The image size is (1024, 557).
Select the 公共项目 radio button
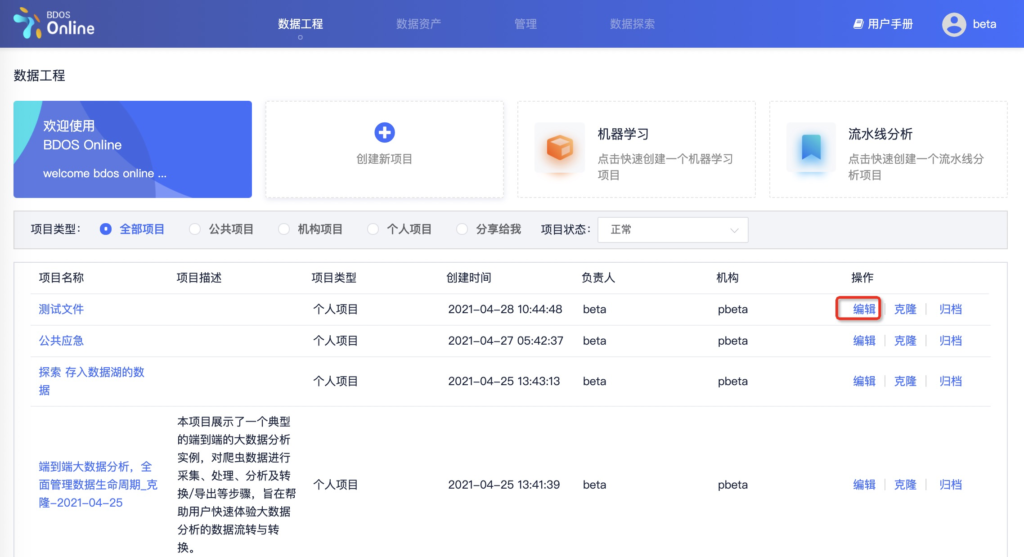195,229
